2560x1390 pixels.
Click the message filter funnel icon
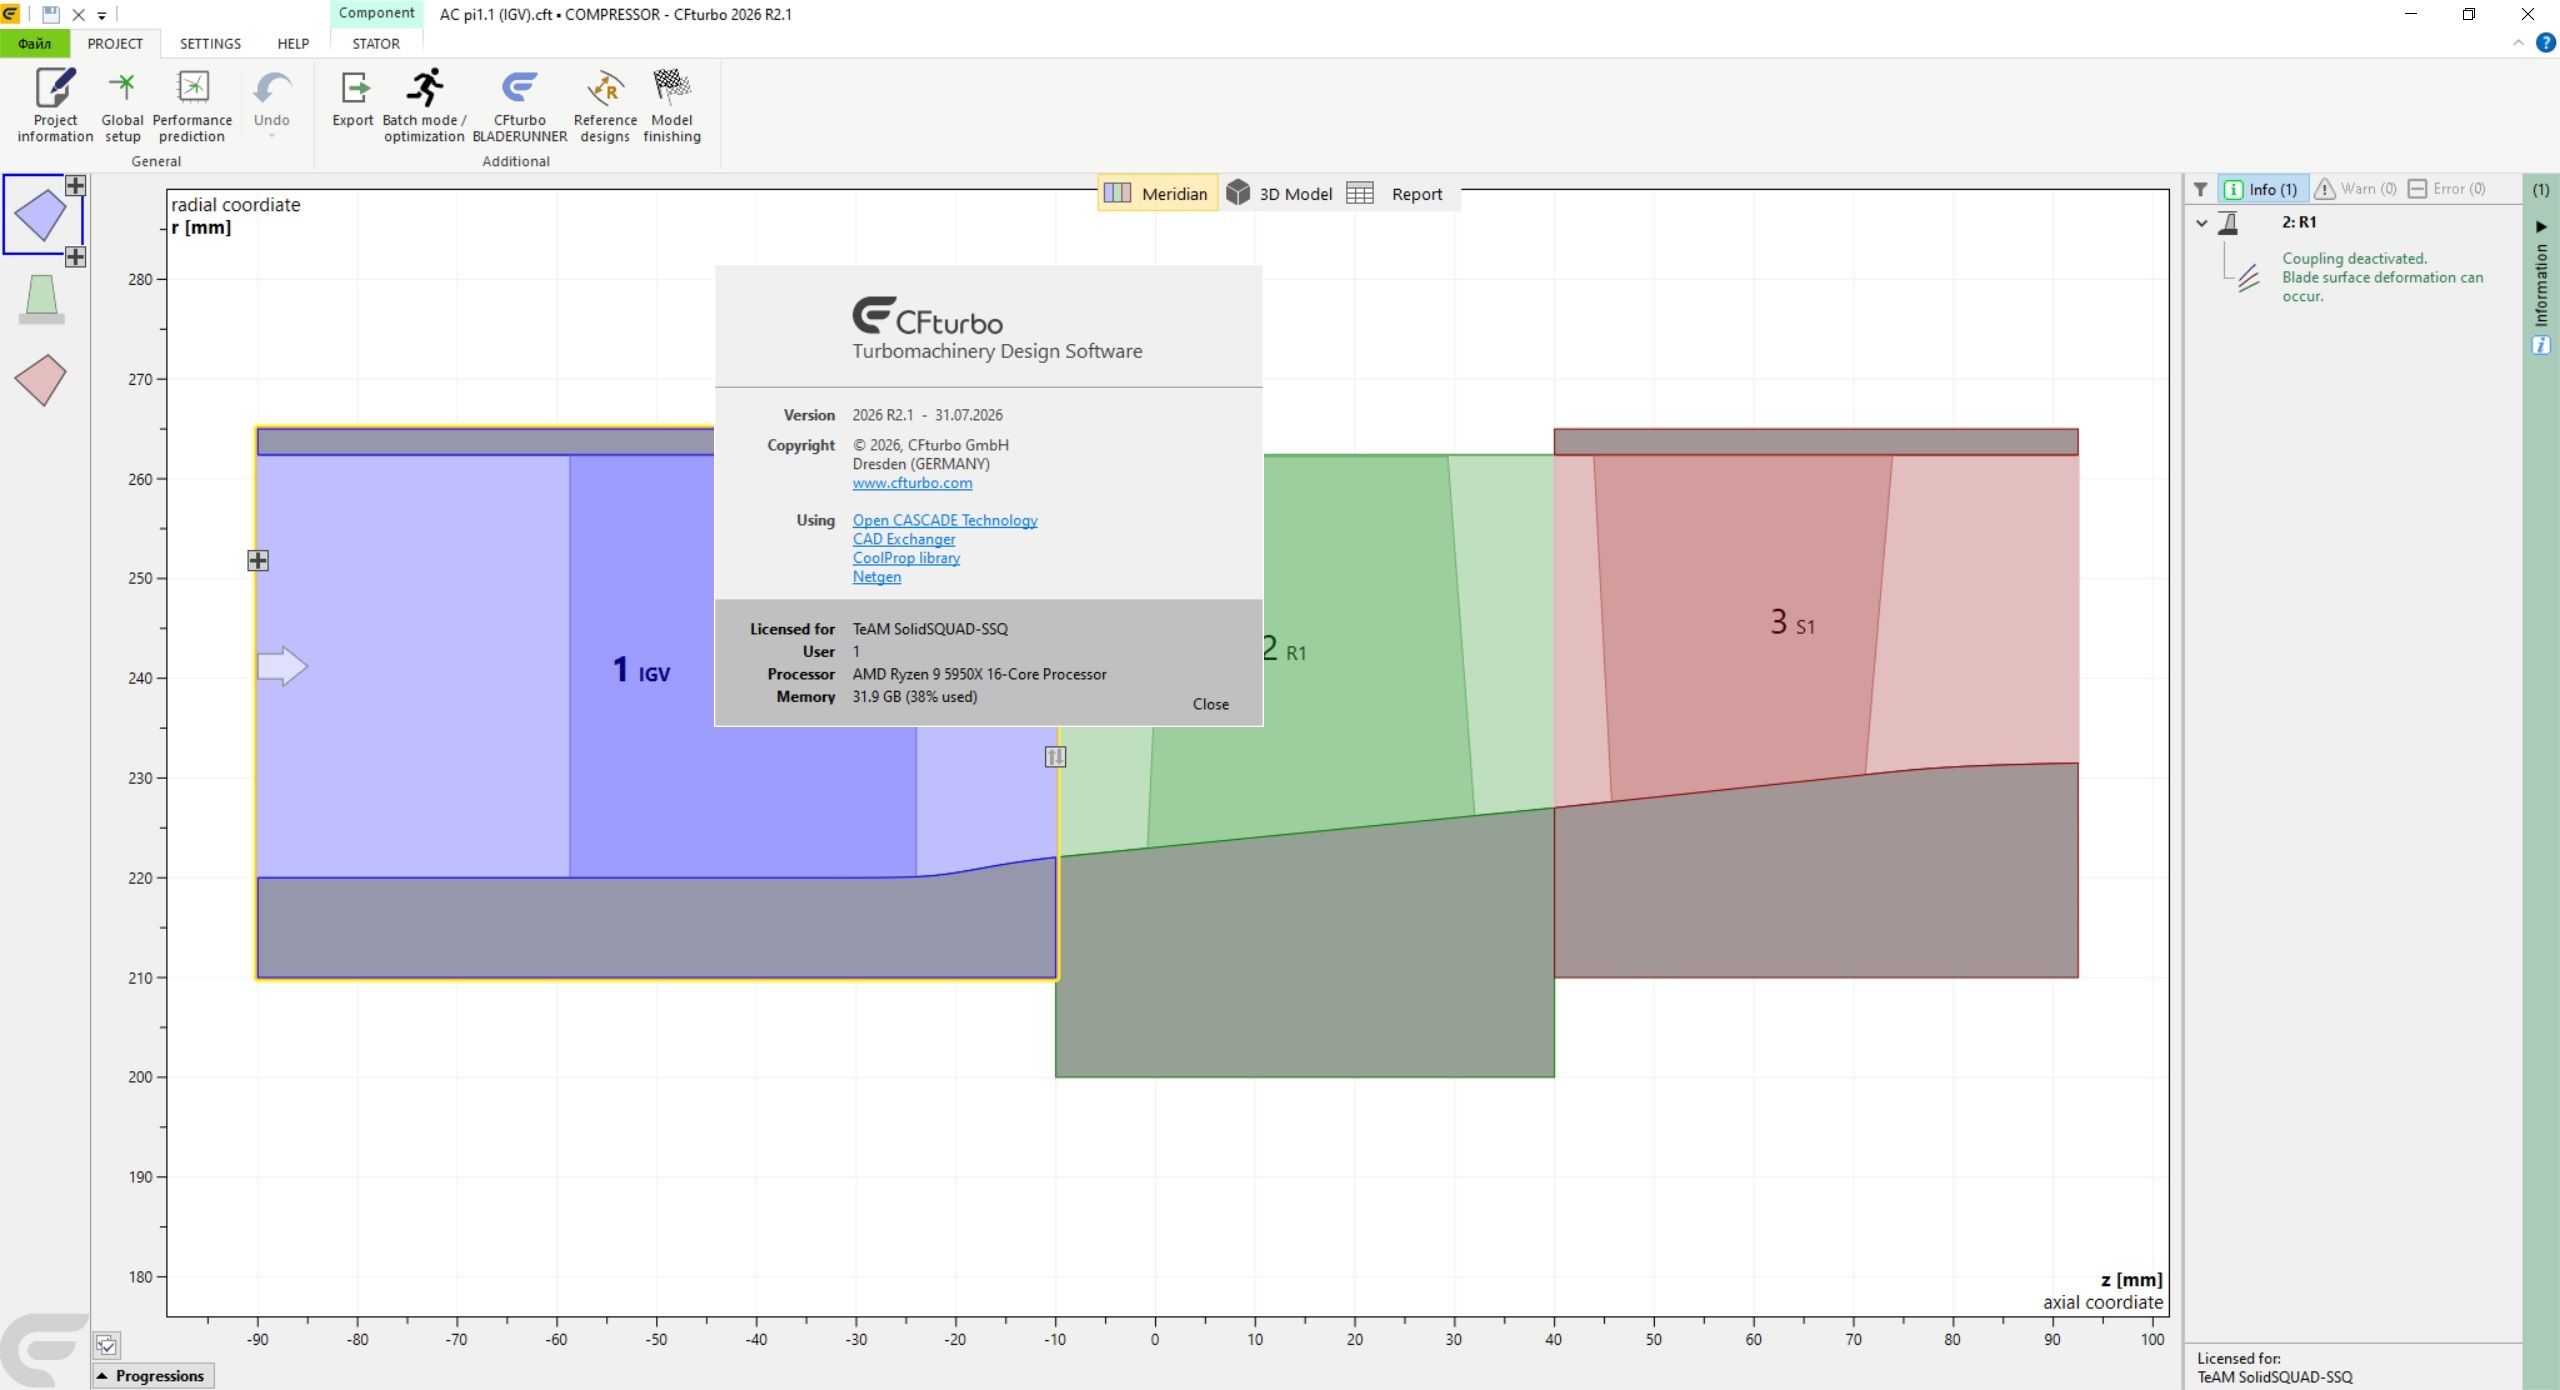click(x=2200, y=189)
